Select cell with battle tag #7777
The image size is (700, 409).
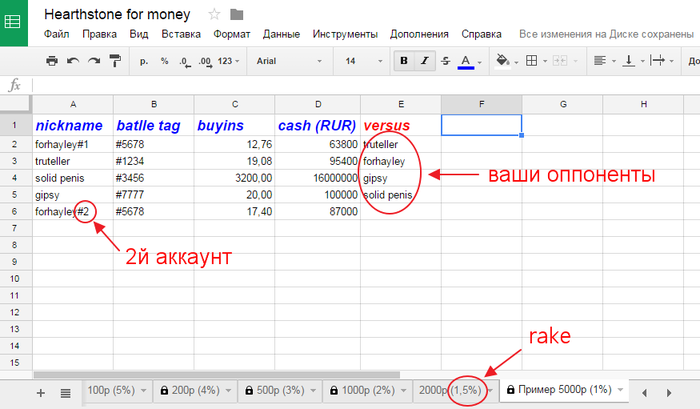click(154, 195)
